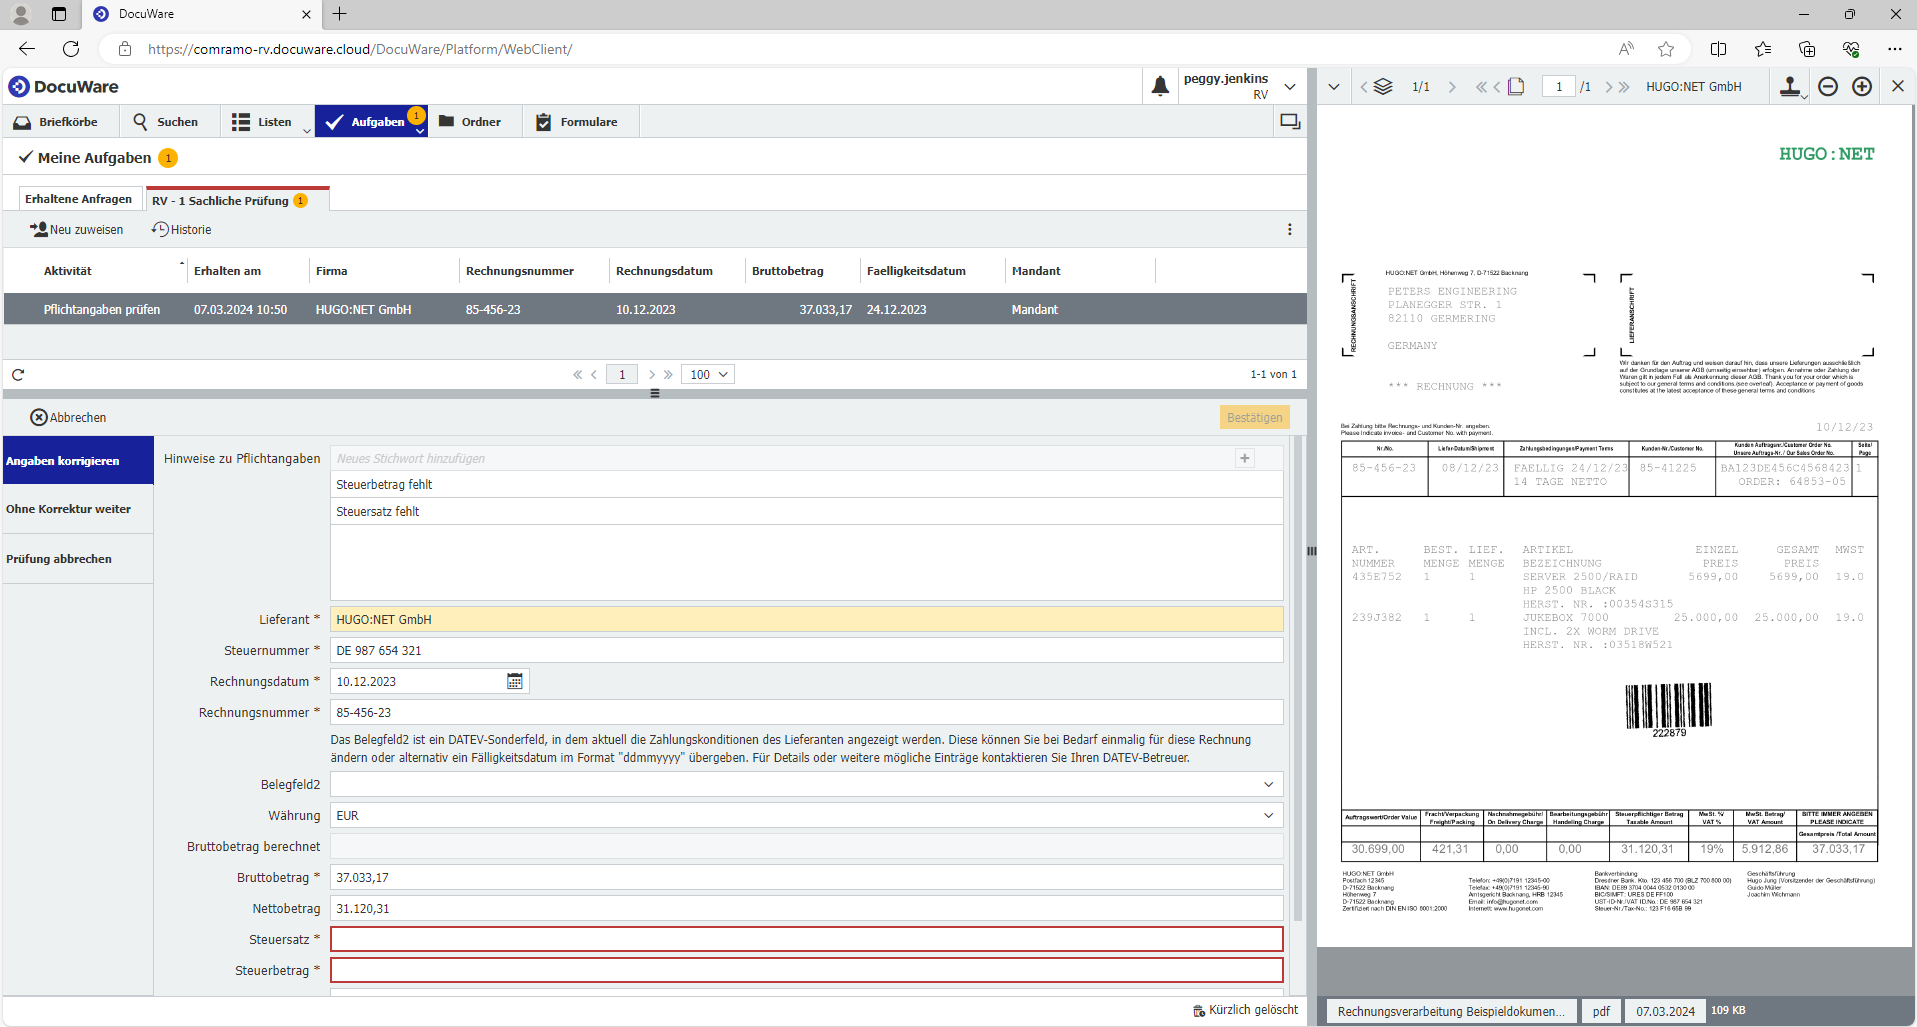Click Abbrechen to cancel the task
1917x1027 pixels.
point(68,418)
